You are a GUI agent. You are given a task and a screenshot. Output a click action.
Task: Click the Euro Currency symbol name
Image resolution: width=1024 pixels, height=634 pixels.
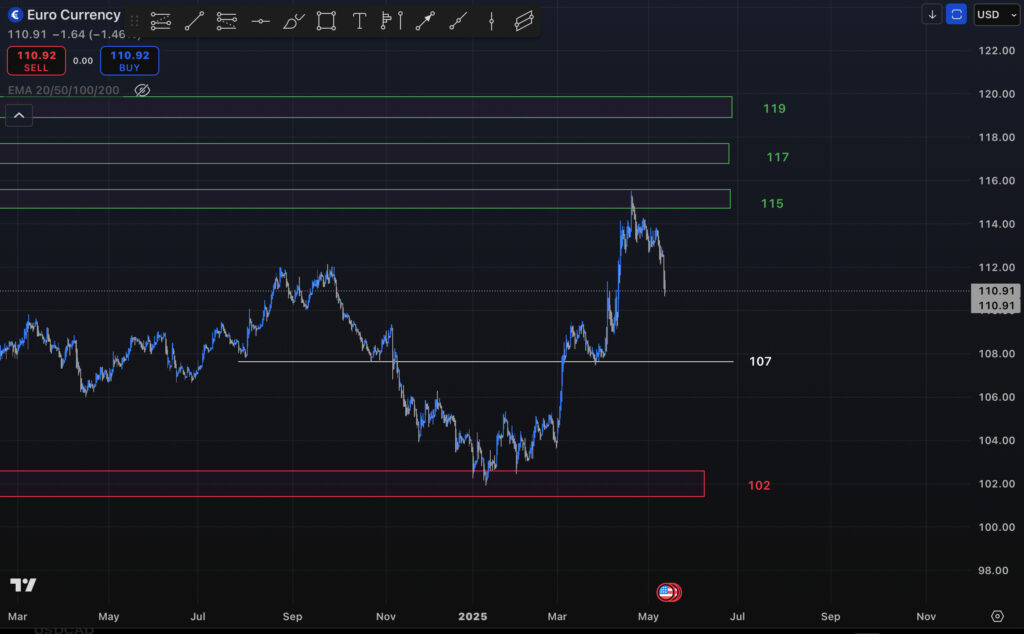click(72, 15)
